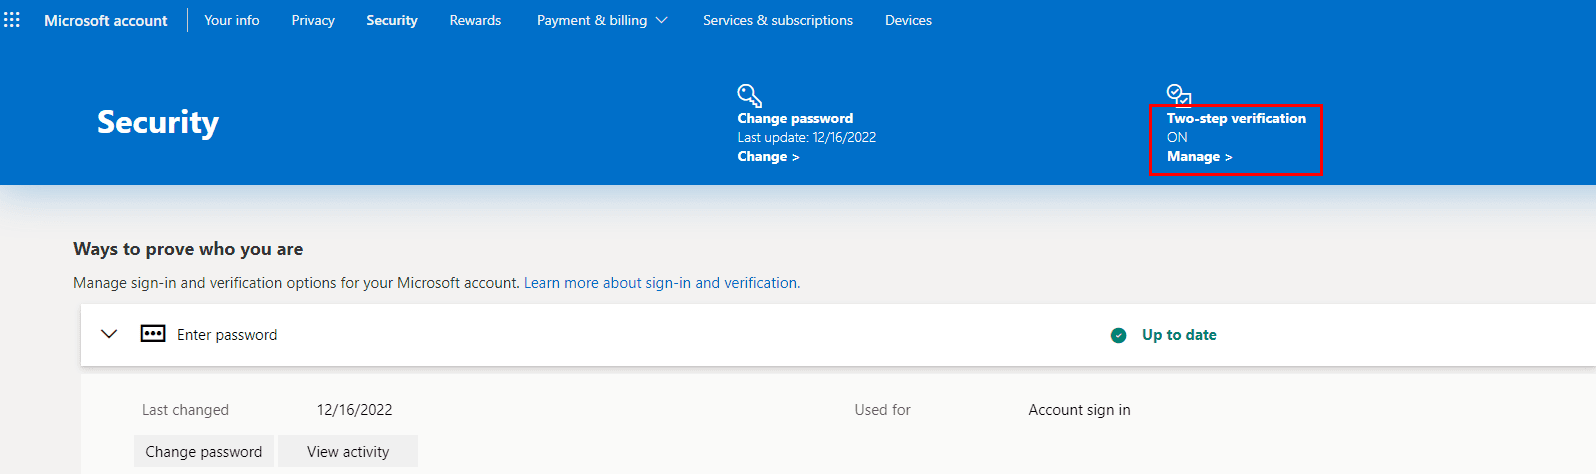
Task: Click the Change password heading in banner
Action: pyautogui.click(x=795, y=118)
